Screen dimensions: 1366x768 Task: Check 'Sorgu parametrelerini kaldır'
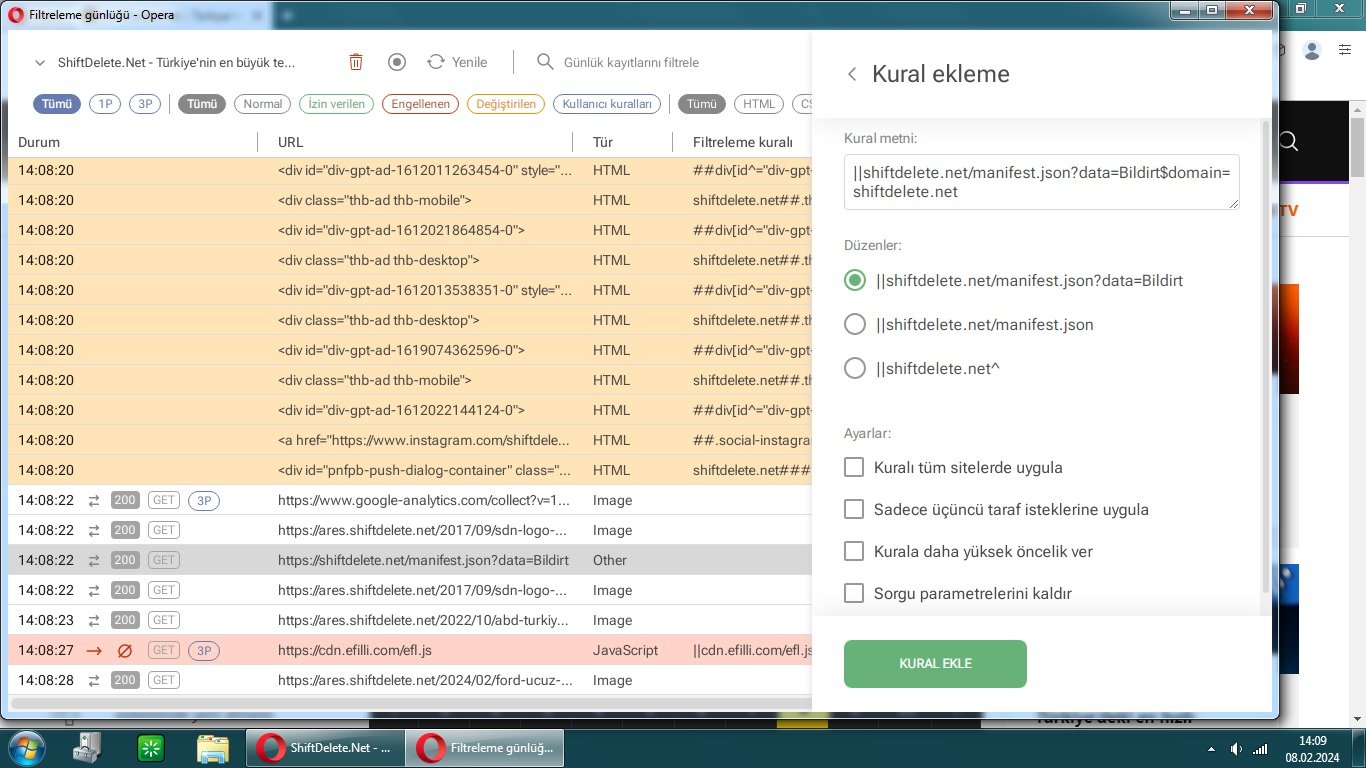[854, 592]
